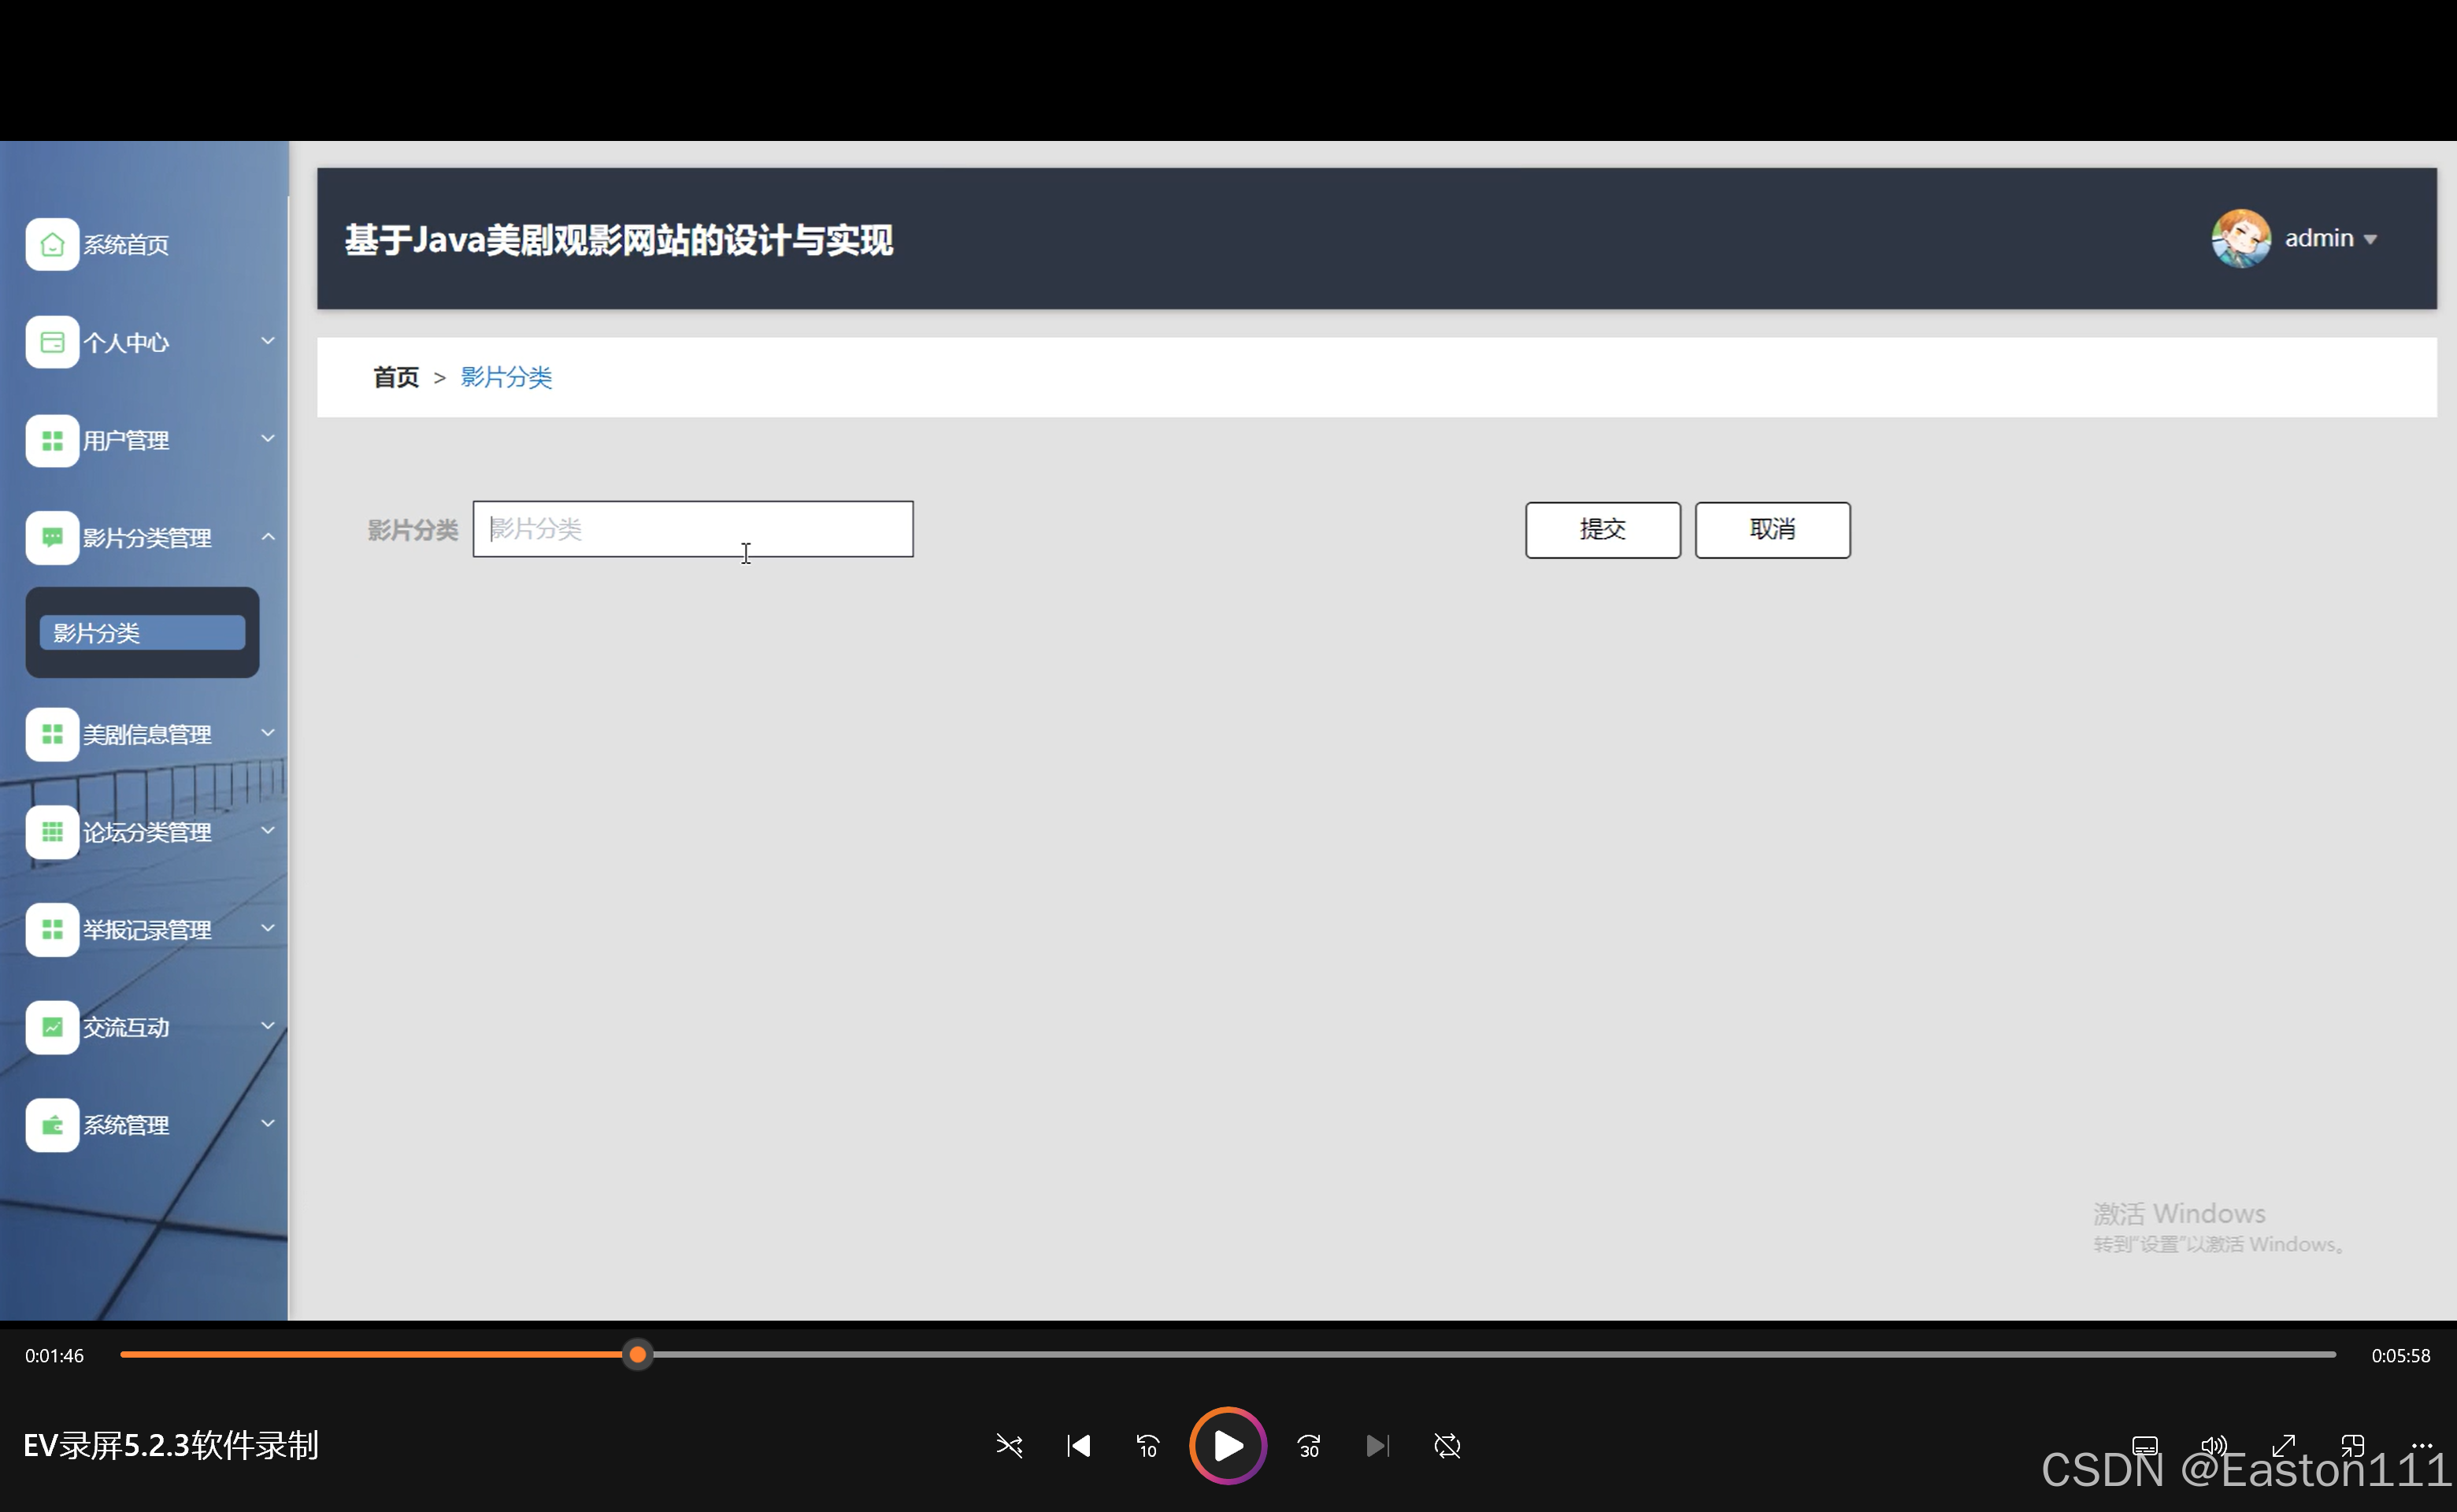Select the 美剧信息管理 grid icon
The height and width of the screenshot is (1512, 2457).
(x=52, y=734)
